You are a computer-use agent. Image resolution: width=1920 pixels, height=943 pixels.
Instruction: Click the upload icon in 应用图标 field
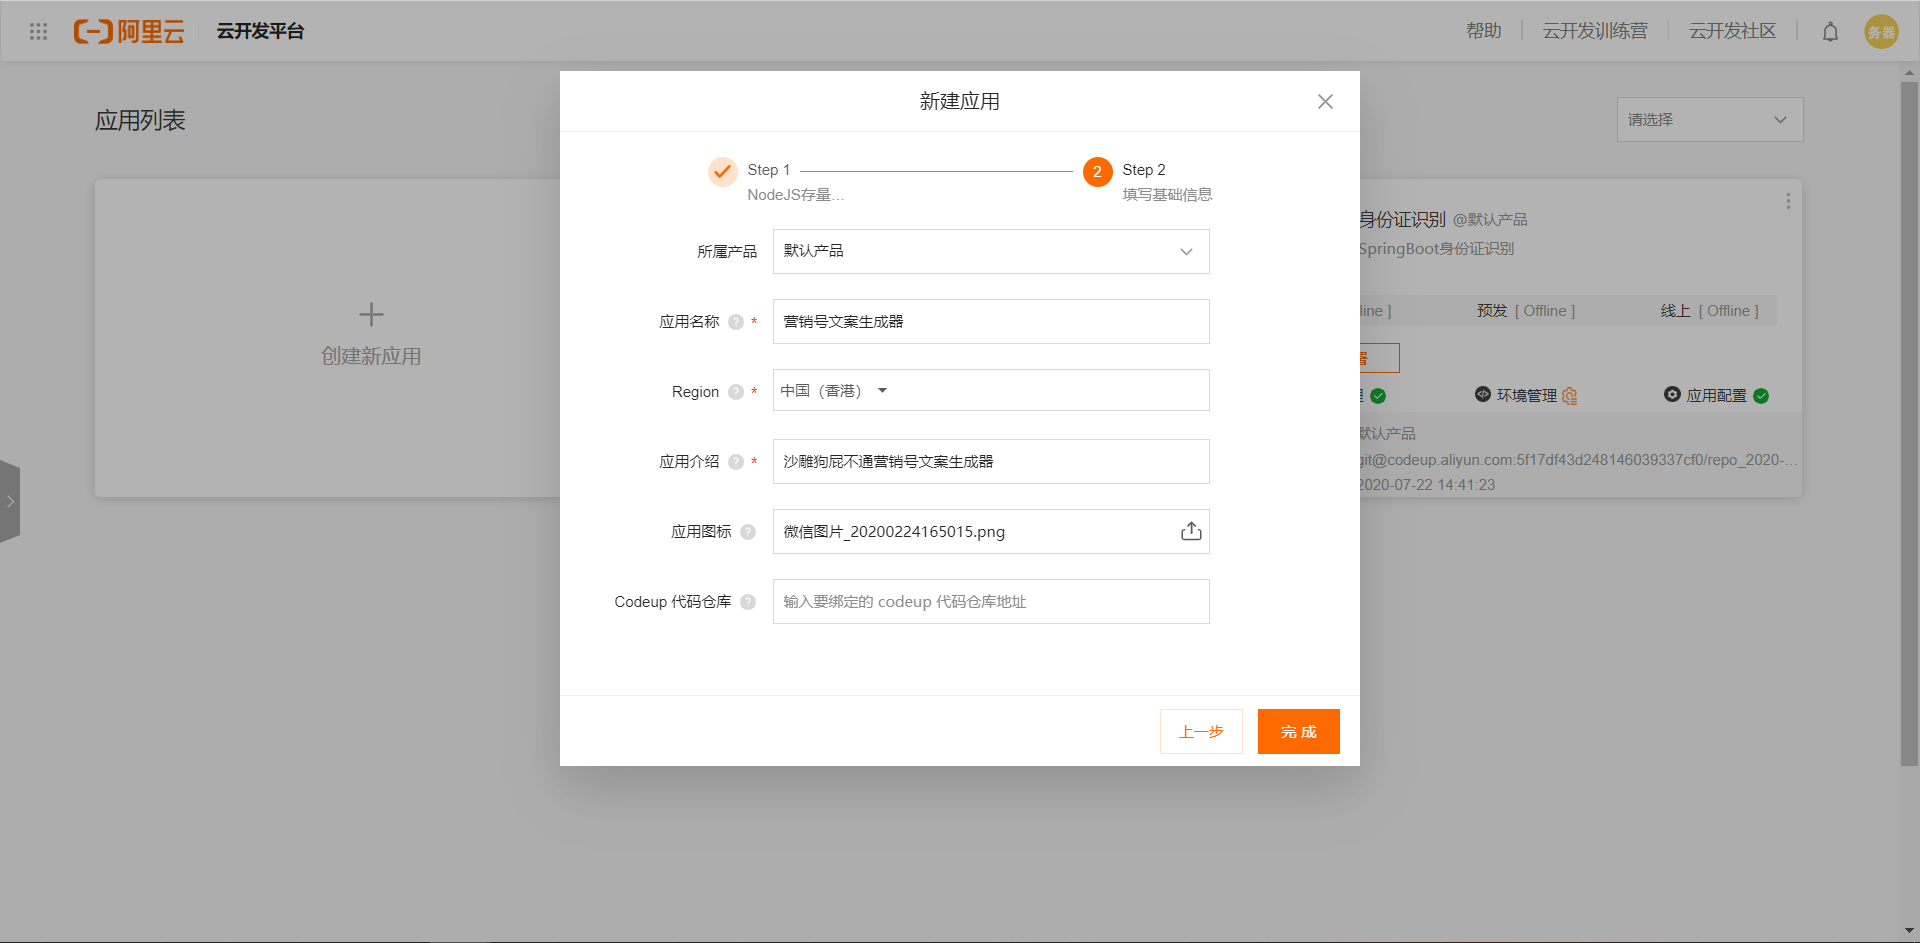pos(1190,531)
